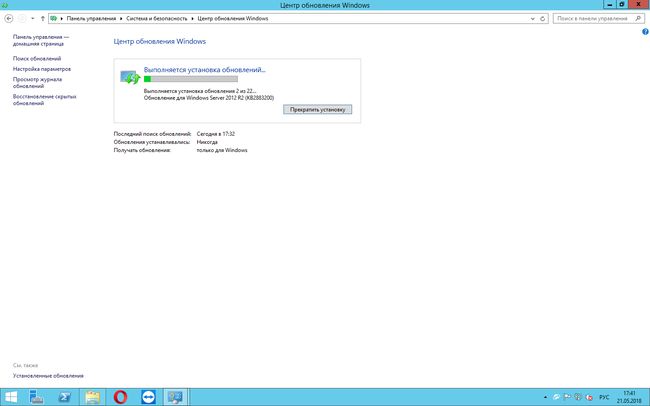Click the 'Прекратить установку' button
Image resolution: width=650 pixels, height=406 pixels.
(318, 109)
